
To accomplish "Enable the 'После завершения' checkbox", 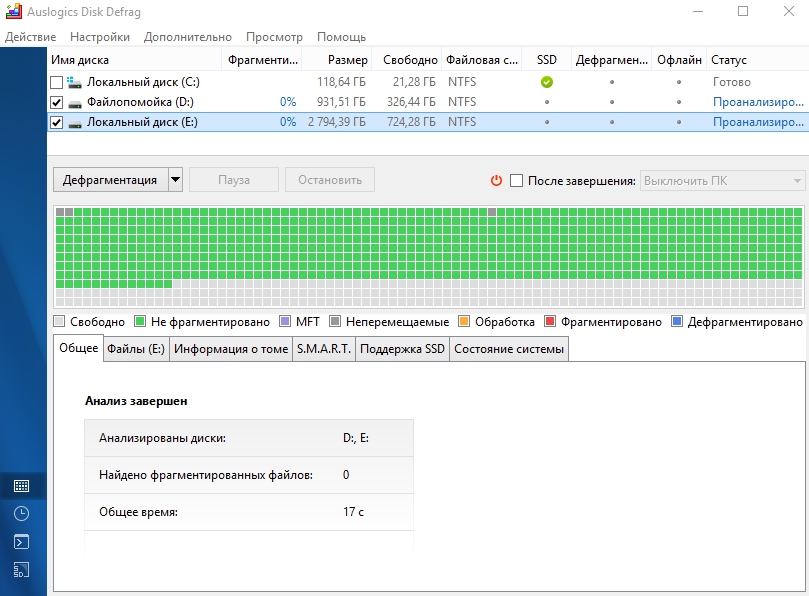I will coord(516,181).
